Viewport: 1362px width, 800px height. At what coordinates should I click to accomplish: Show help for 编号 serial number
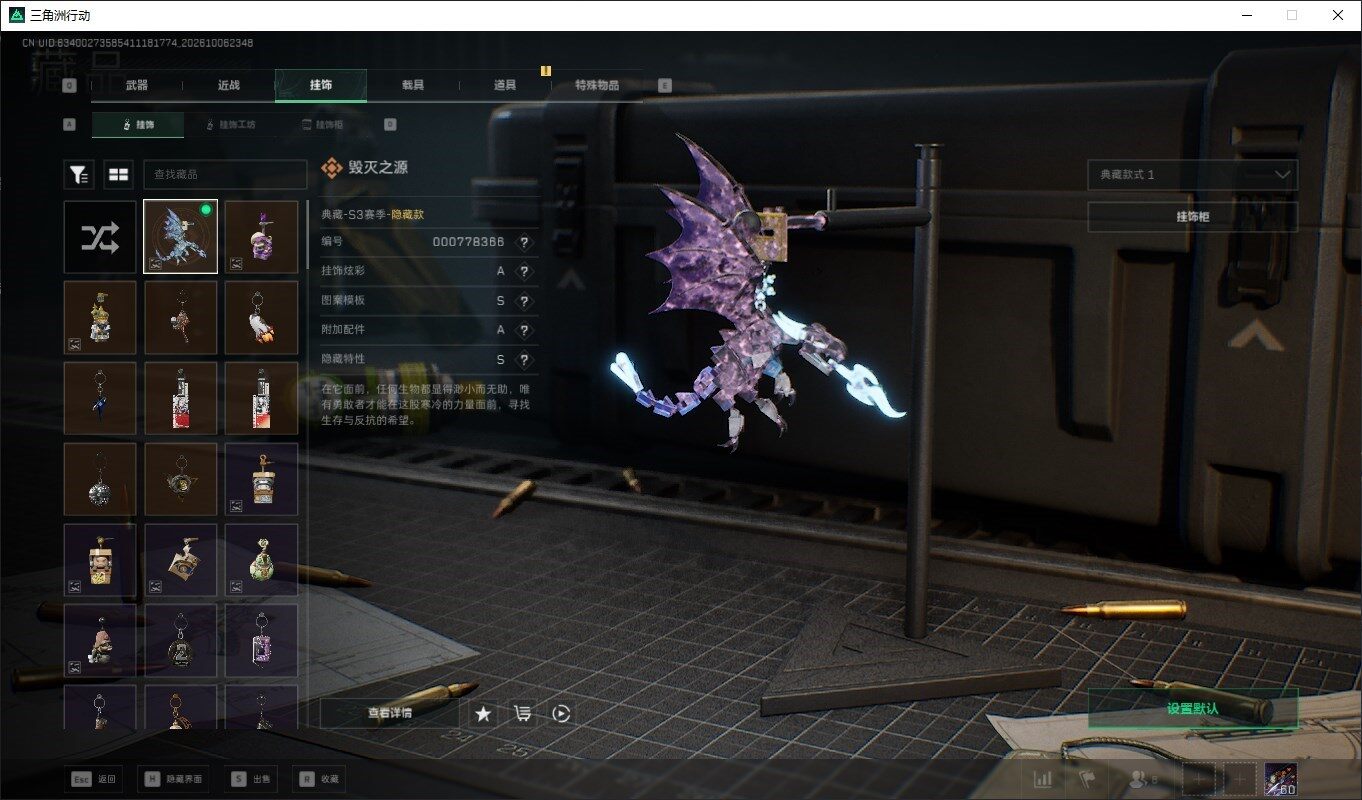(x=524, y=243)
